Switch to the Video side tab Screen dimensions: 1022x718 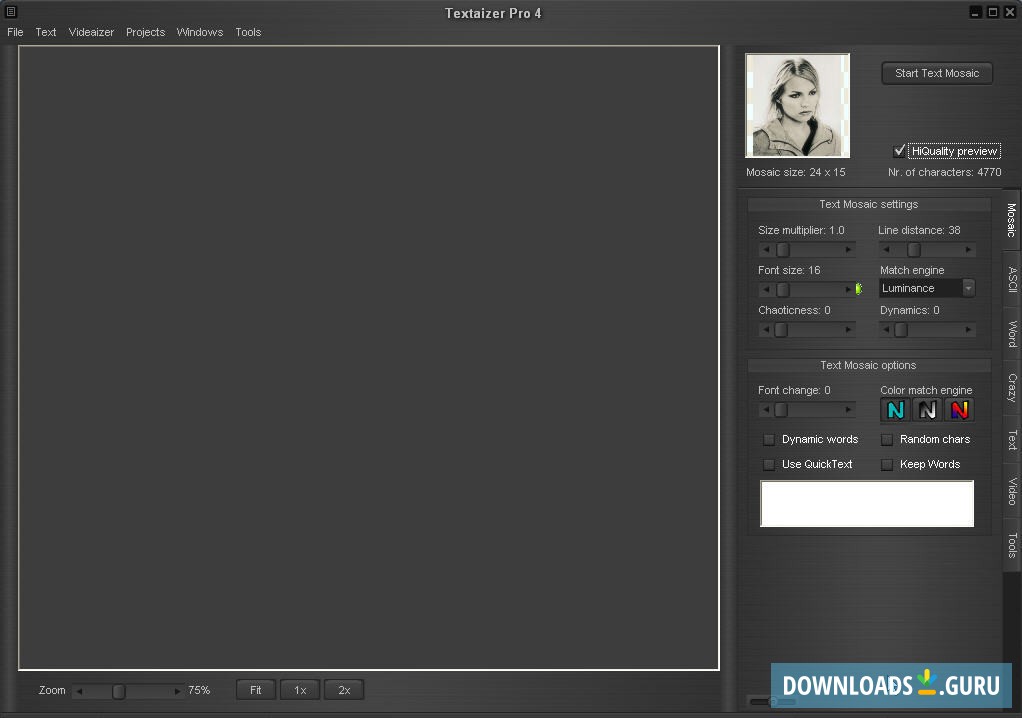[1012, 491]
